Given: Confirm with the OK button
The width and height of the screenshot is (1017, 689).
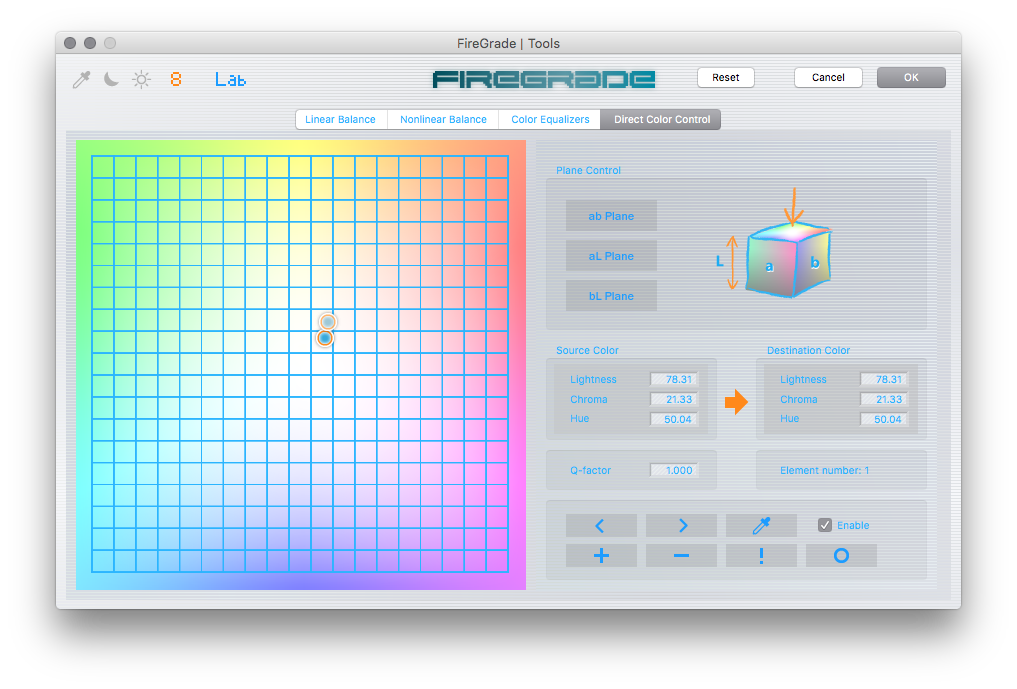Looking at the screenshot, I should (911, 77).
